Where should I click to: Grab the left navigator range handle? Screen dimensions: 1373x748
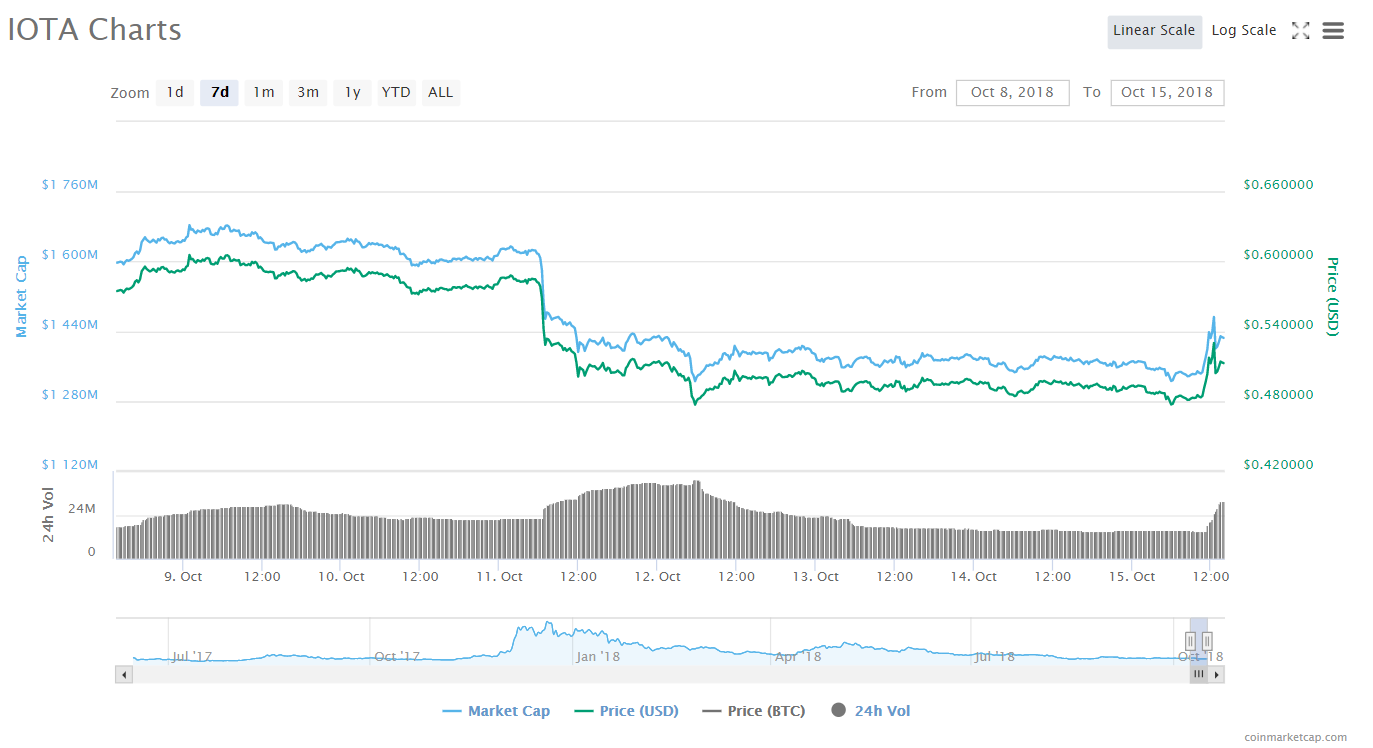click(x=1190, y=640)
